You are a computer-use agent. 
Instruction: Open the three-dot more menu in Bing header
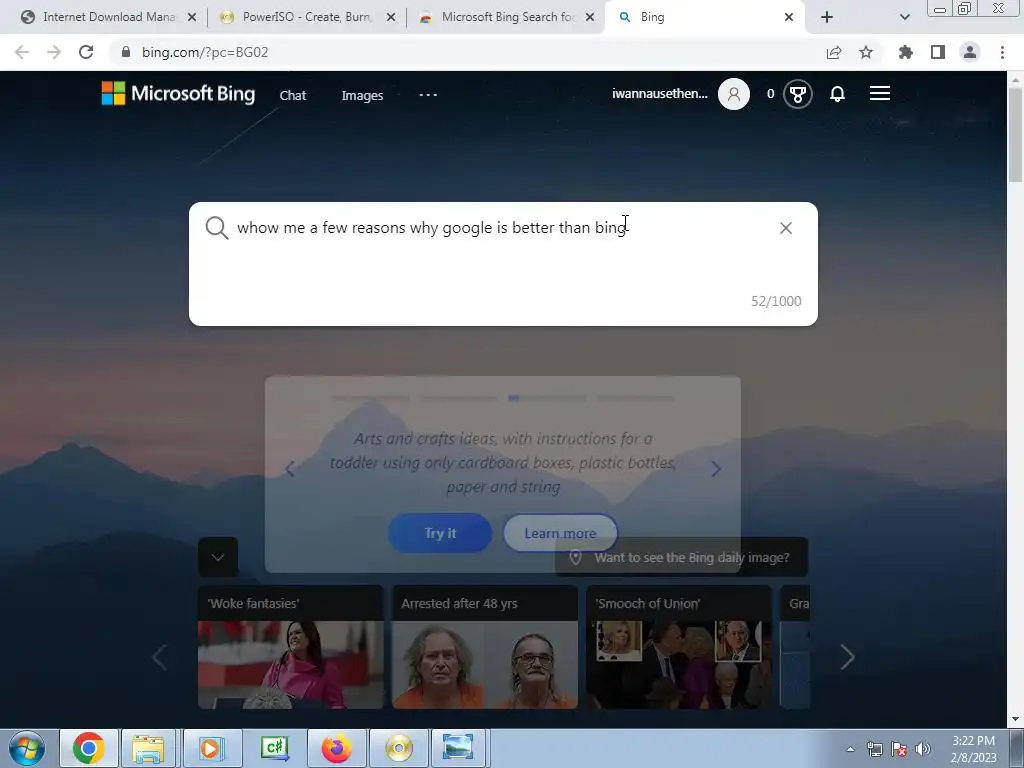(428, 95)
